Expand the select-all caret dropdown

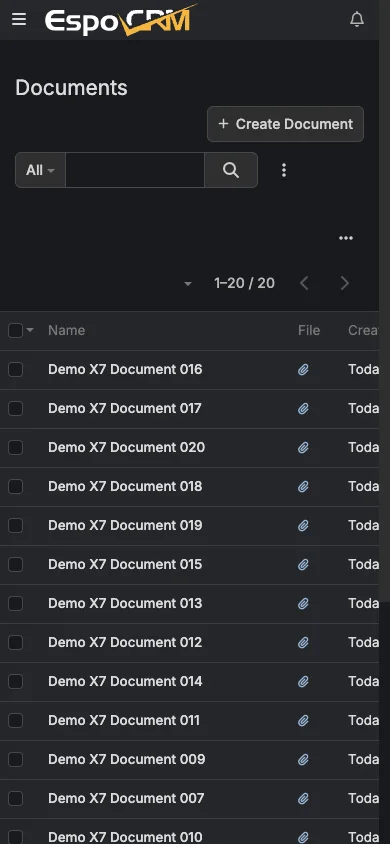pos(30,330)
